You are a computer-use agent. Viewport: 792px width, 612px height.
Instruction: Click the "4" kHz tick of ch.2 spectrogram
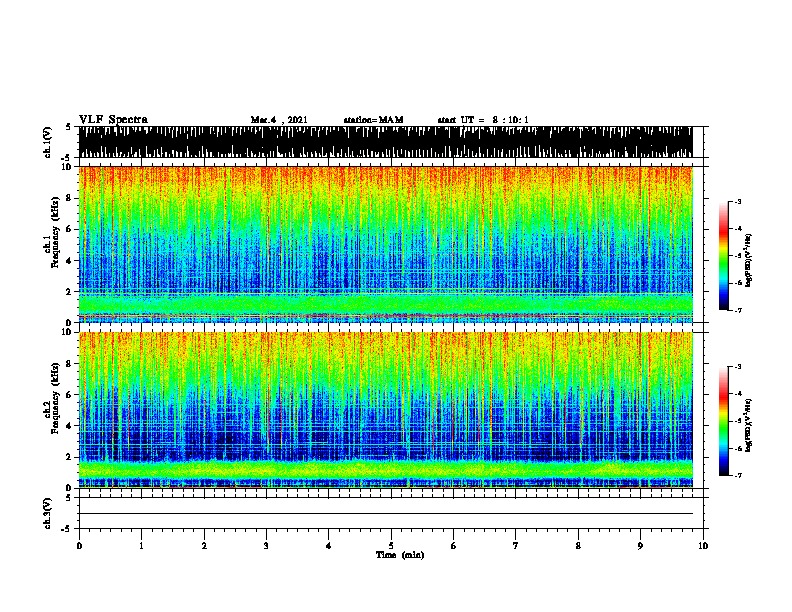[x=70, y=426]
